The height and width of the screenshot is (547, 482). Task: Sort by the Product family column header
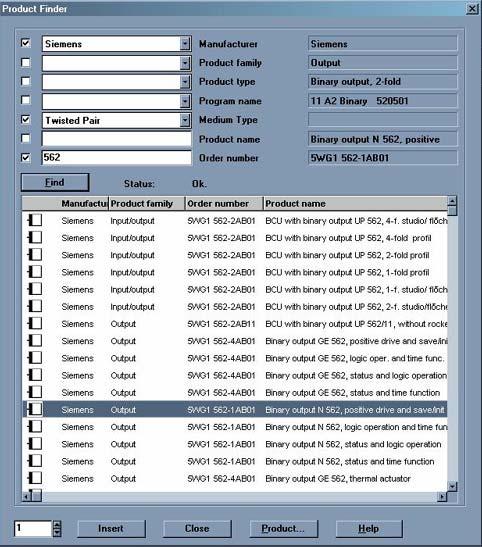(x=147, y=204)
